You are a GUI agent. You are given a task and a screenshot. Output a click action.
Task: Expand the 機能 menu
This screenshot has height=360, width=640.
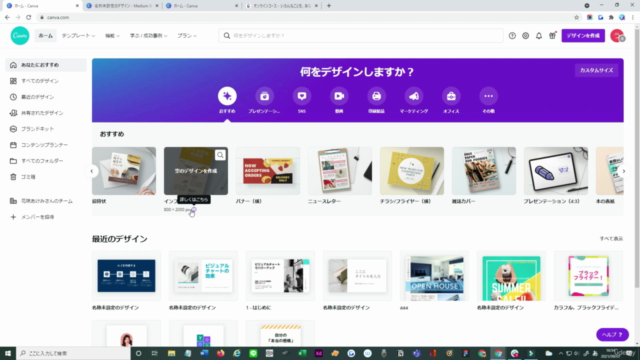[112, 36]
